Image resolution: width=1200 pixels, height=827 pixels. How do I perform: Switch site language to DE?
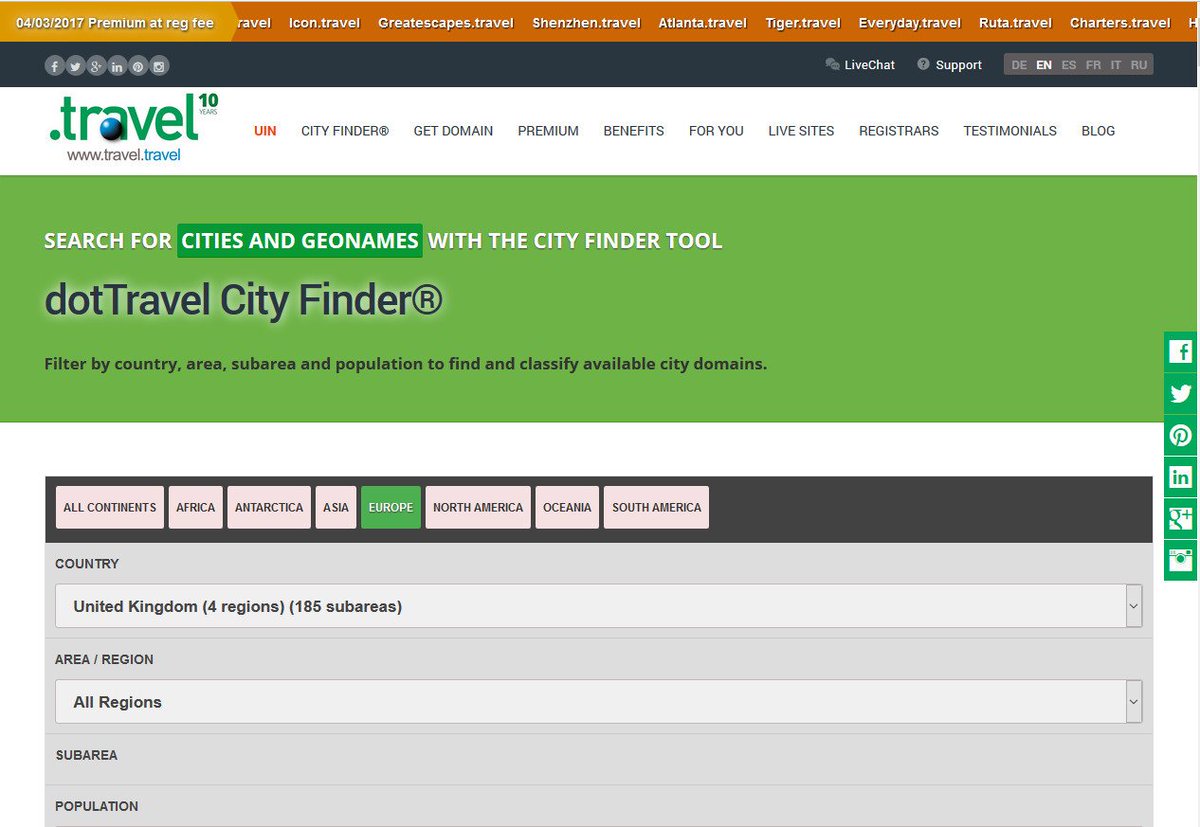1019,65
